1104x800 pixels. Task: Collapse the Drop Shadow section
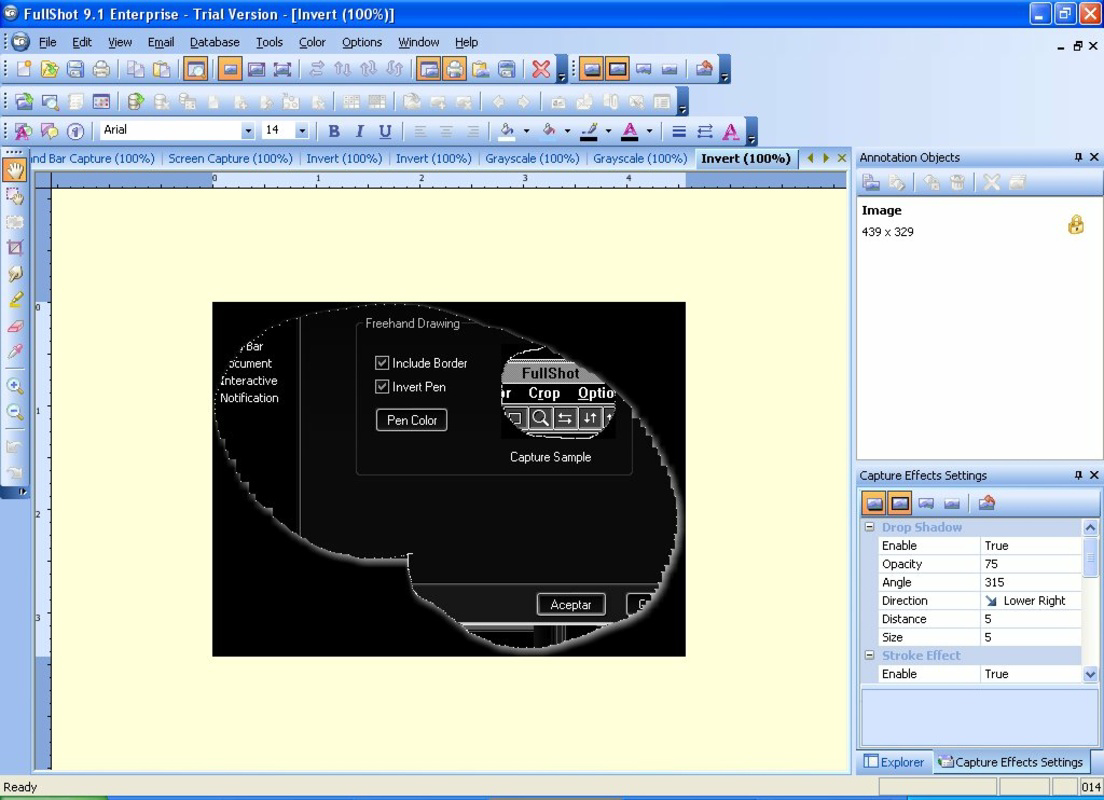pos(869,527)
